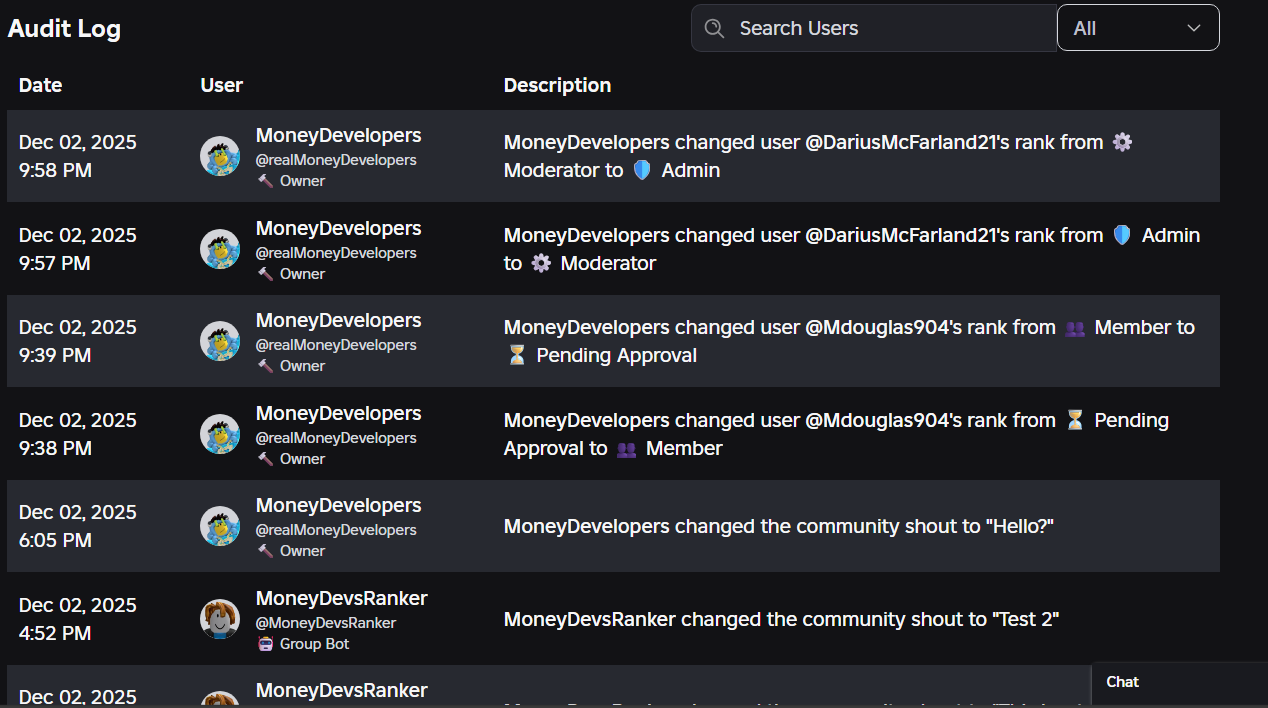1268x708 pixels.
Task: Click the Dec 02, 2025 4:52 PM date cell
Action: click(x=78, y=619)
